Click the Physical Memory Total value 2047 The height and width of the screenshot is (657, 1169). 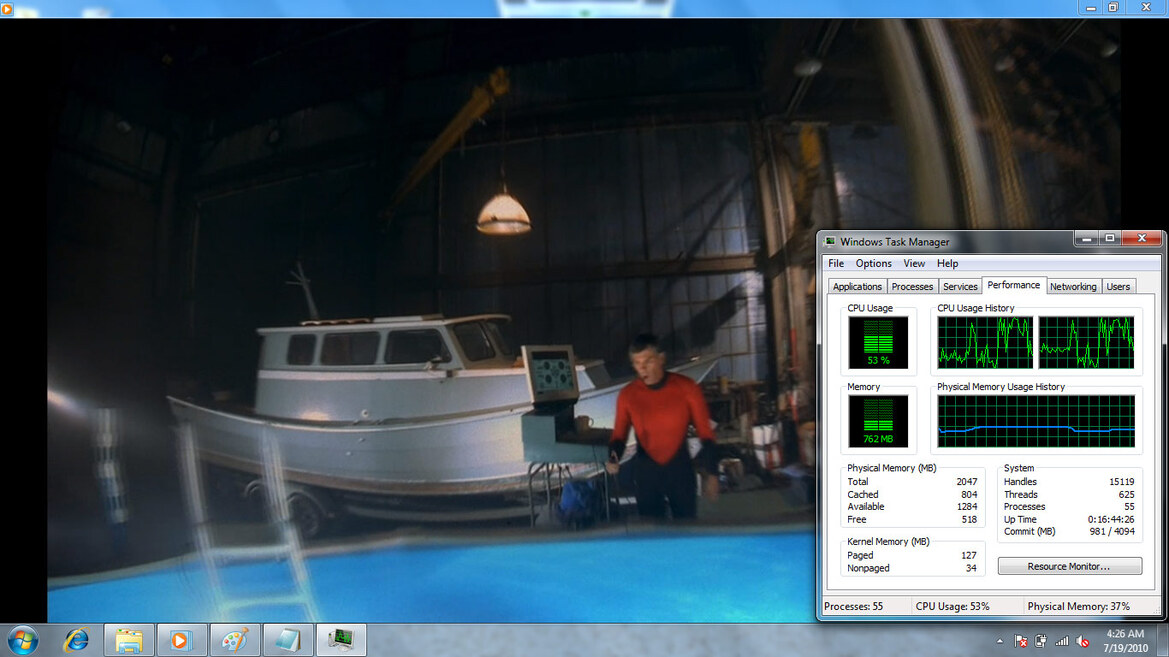[966, 482]
